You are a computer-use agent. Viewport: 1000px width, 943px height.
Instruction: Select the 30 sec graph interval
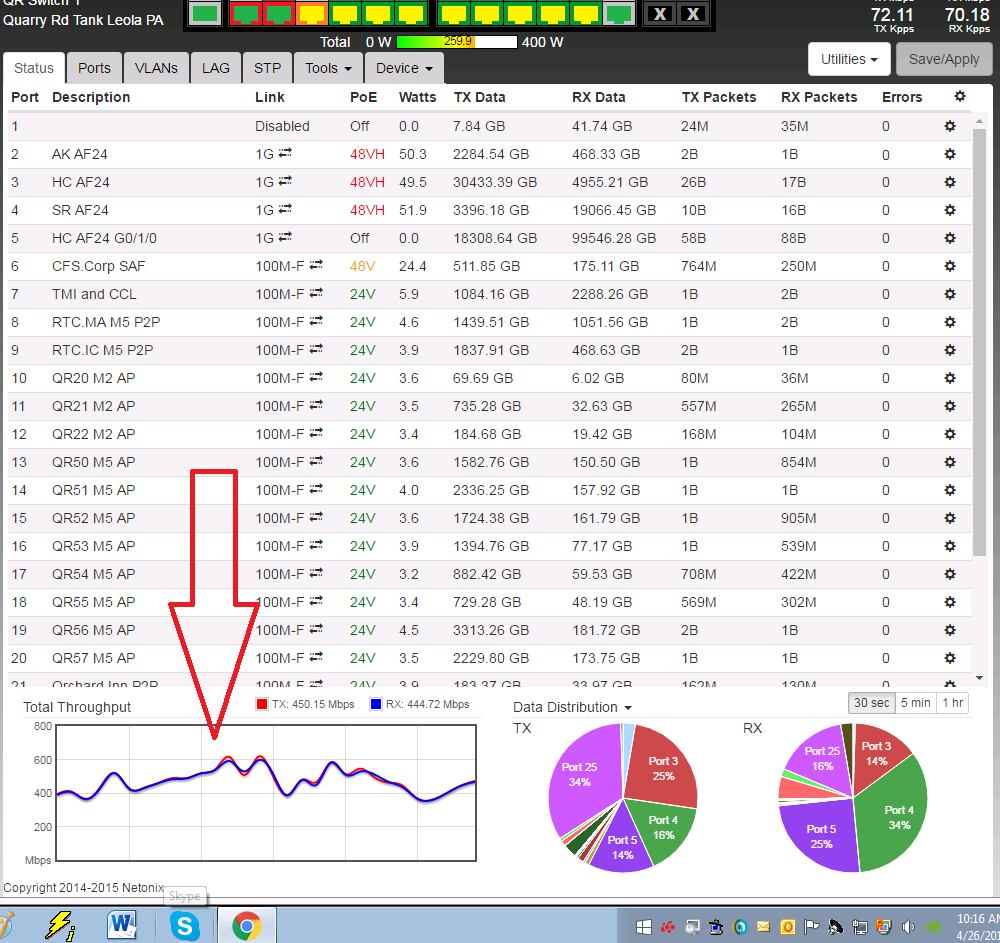coord(869,703)
